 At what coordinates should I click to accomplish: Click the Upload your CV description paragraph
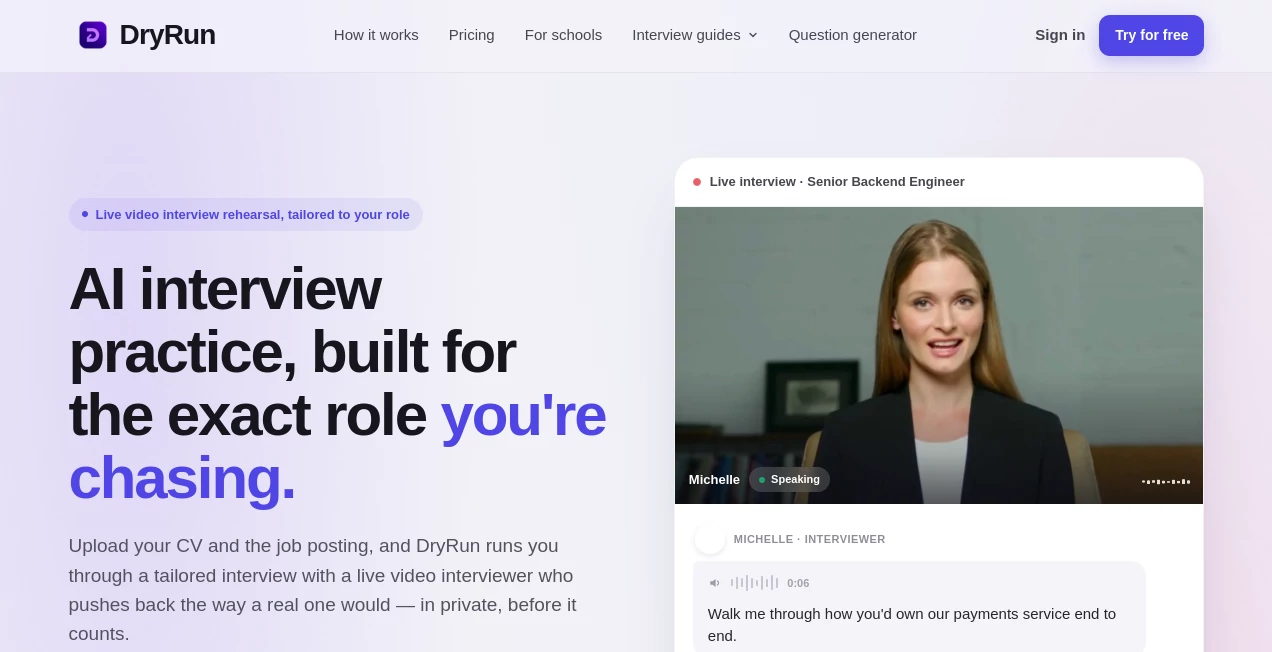[322, 590]
